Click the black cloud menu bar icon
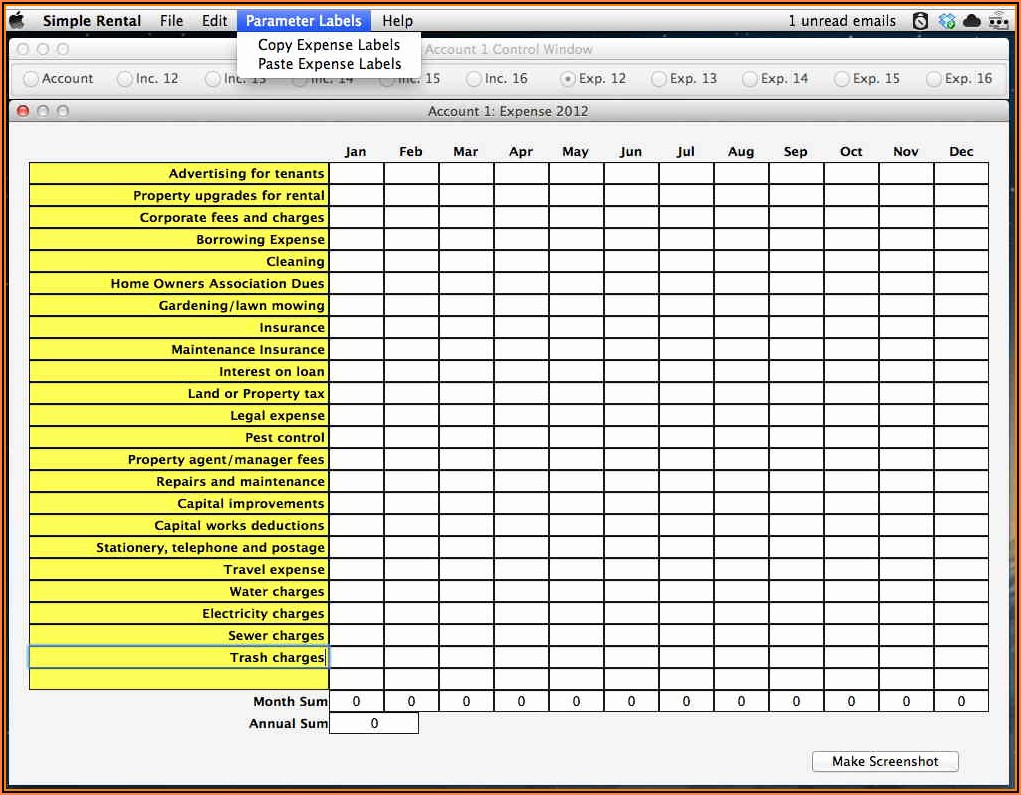 971,20
